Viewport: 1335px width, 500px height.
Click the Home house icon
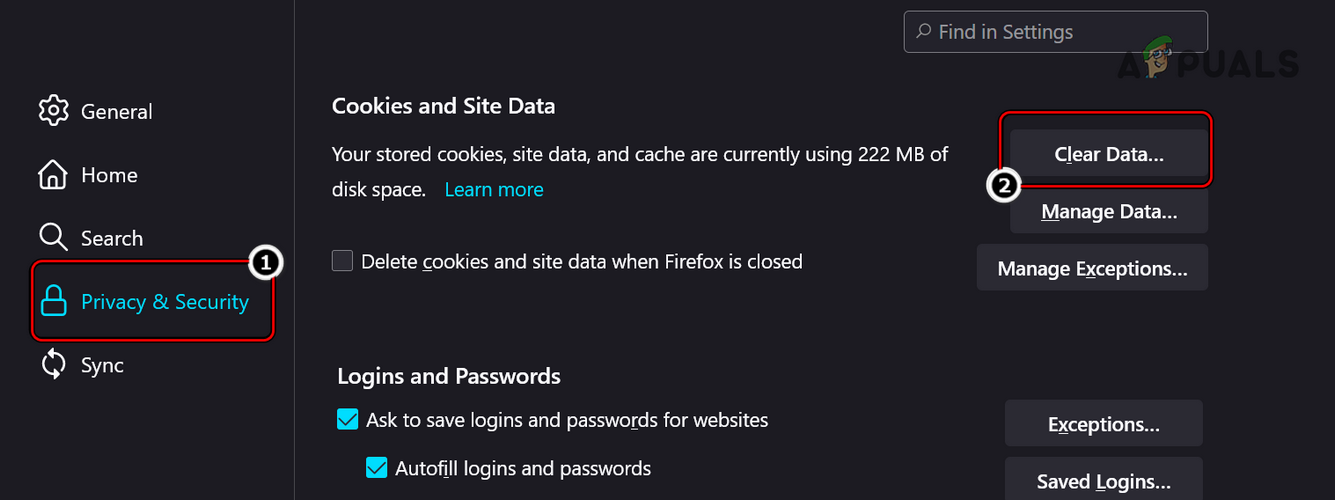[x=53, y=175]
